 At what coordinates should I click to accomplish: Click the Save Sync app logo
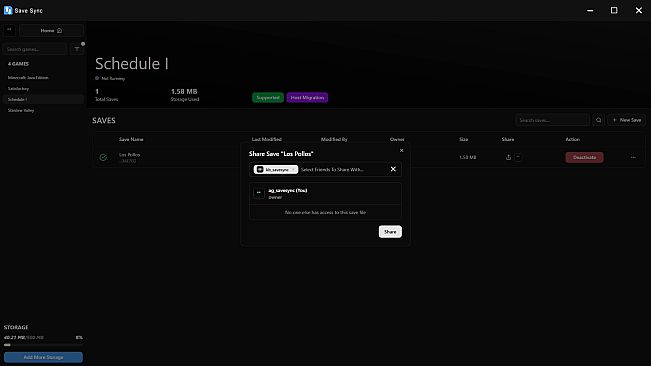(x=8, y=10)
